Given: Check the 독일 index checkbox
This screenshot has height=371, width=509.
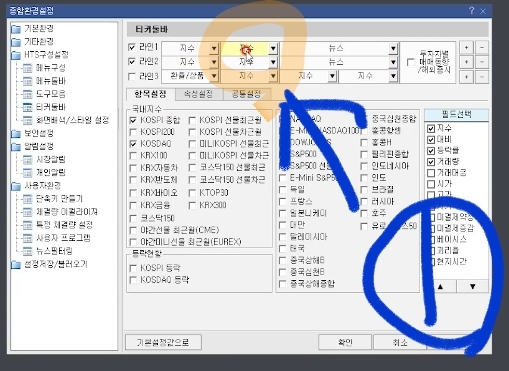Looking at the screenshot, I should 283,190.
